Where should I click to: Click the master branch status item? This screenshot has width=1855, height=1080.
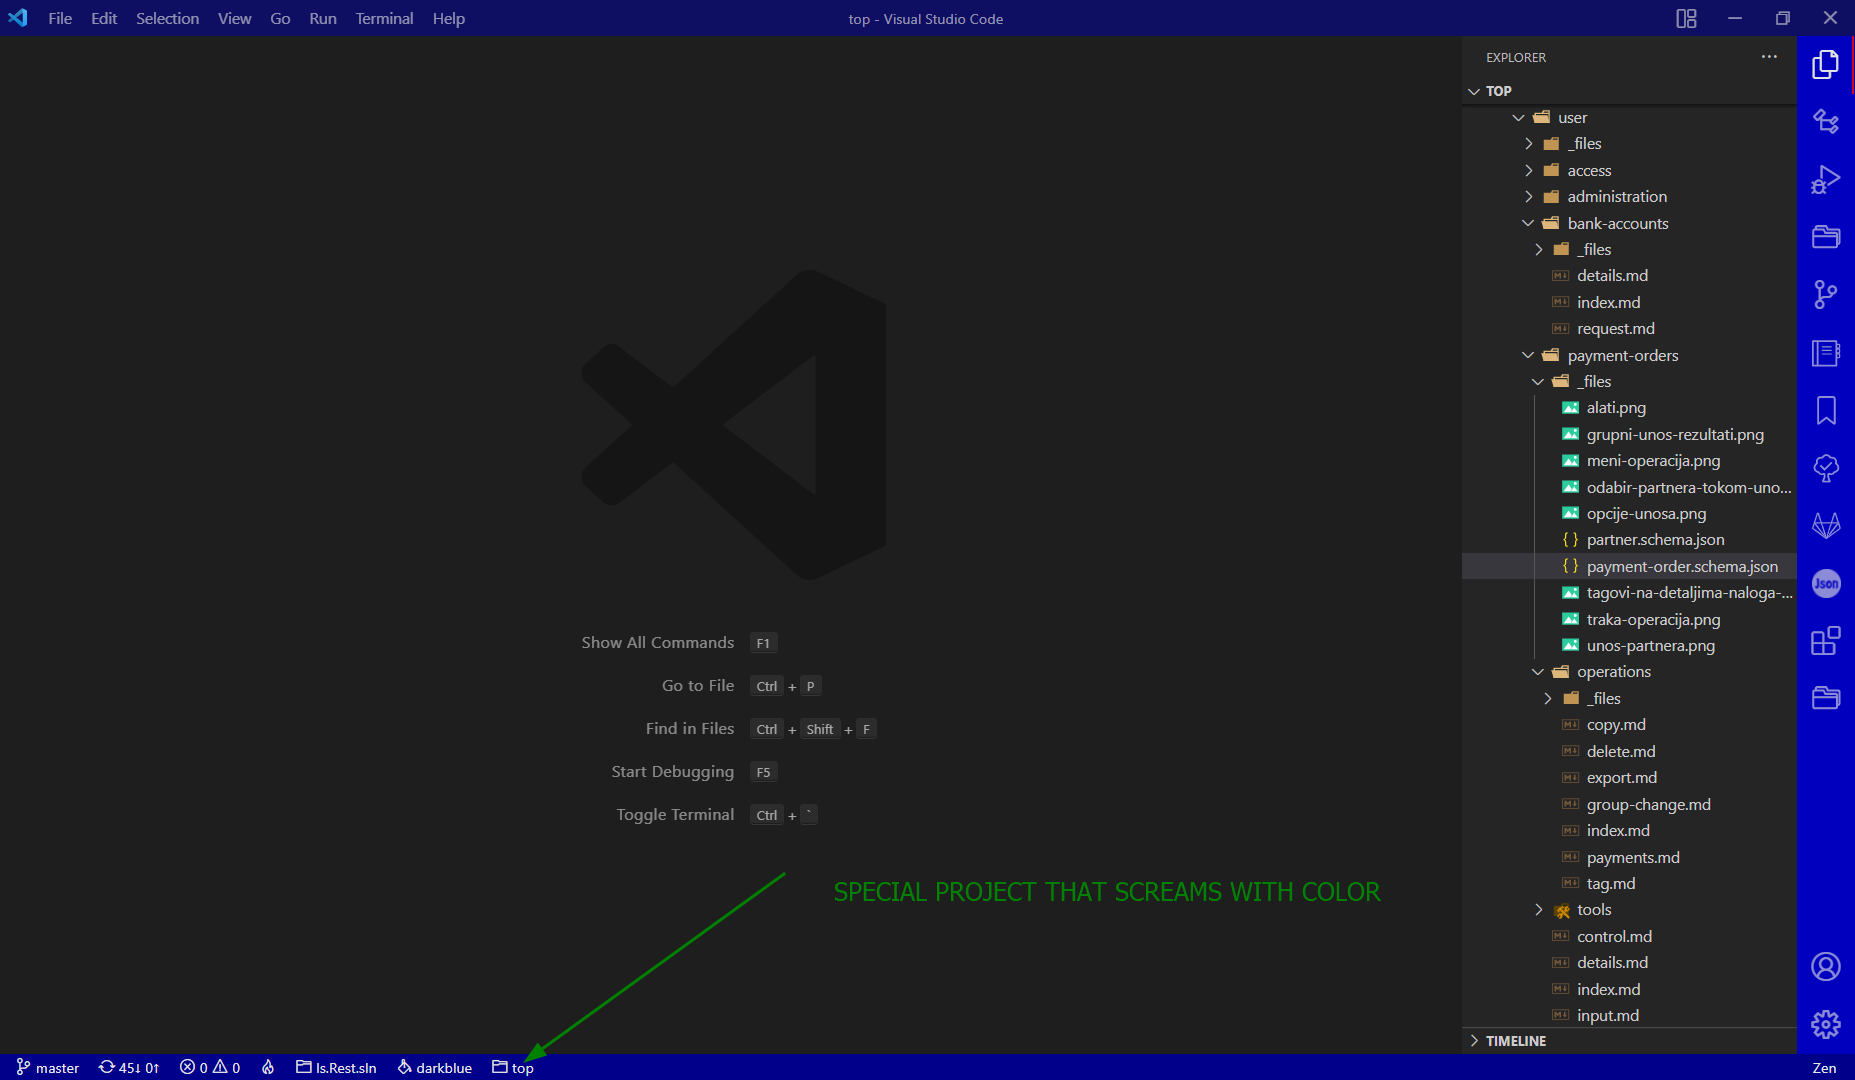coord(48,1067)
